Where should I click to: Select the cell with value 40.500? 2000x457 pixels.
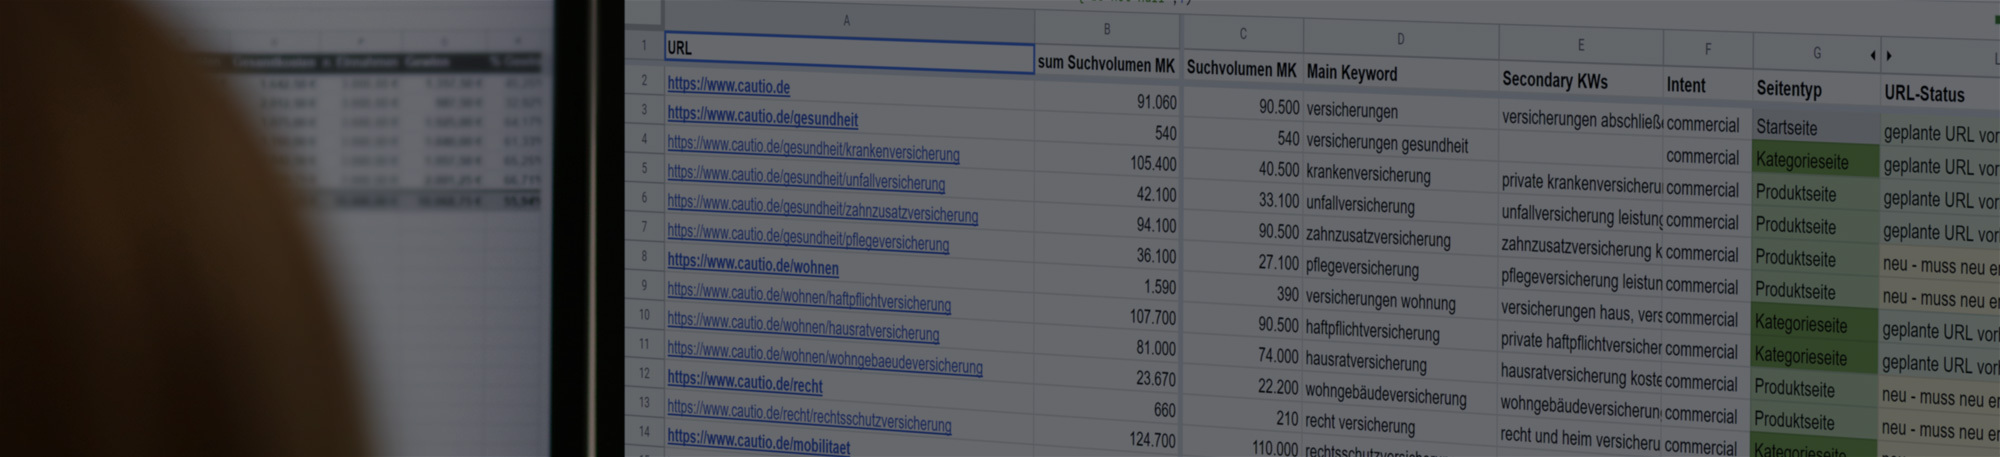coord(1243,169)
